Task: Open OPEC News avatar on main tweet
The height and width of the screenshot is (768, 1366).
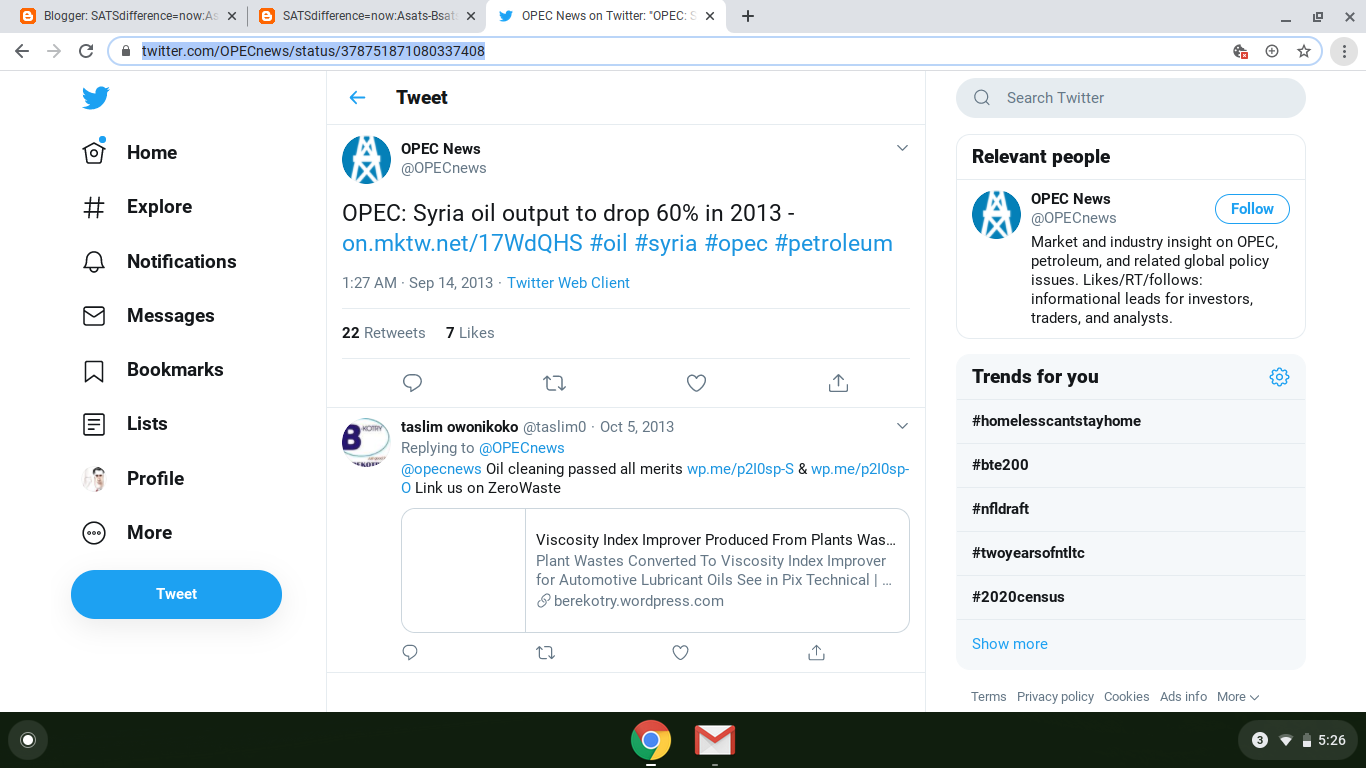Action: click(x=366, y=159)
